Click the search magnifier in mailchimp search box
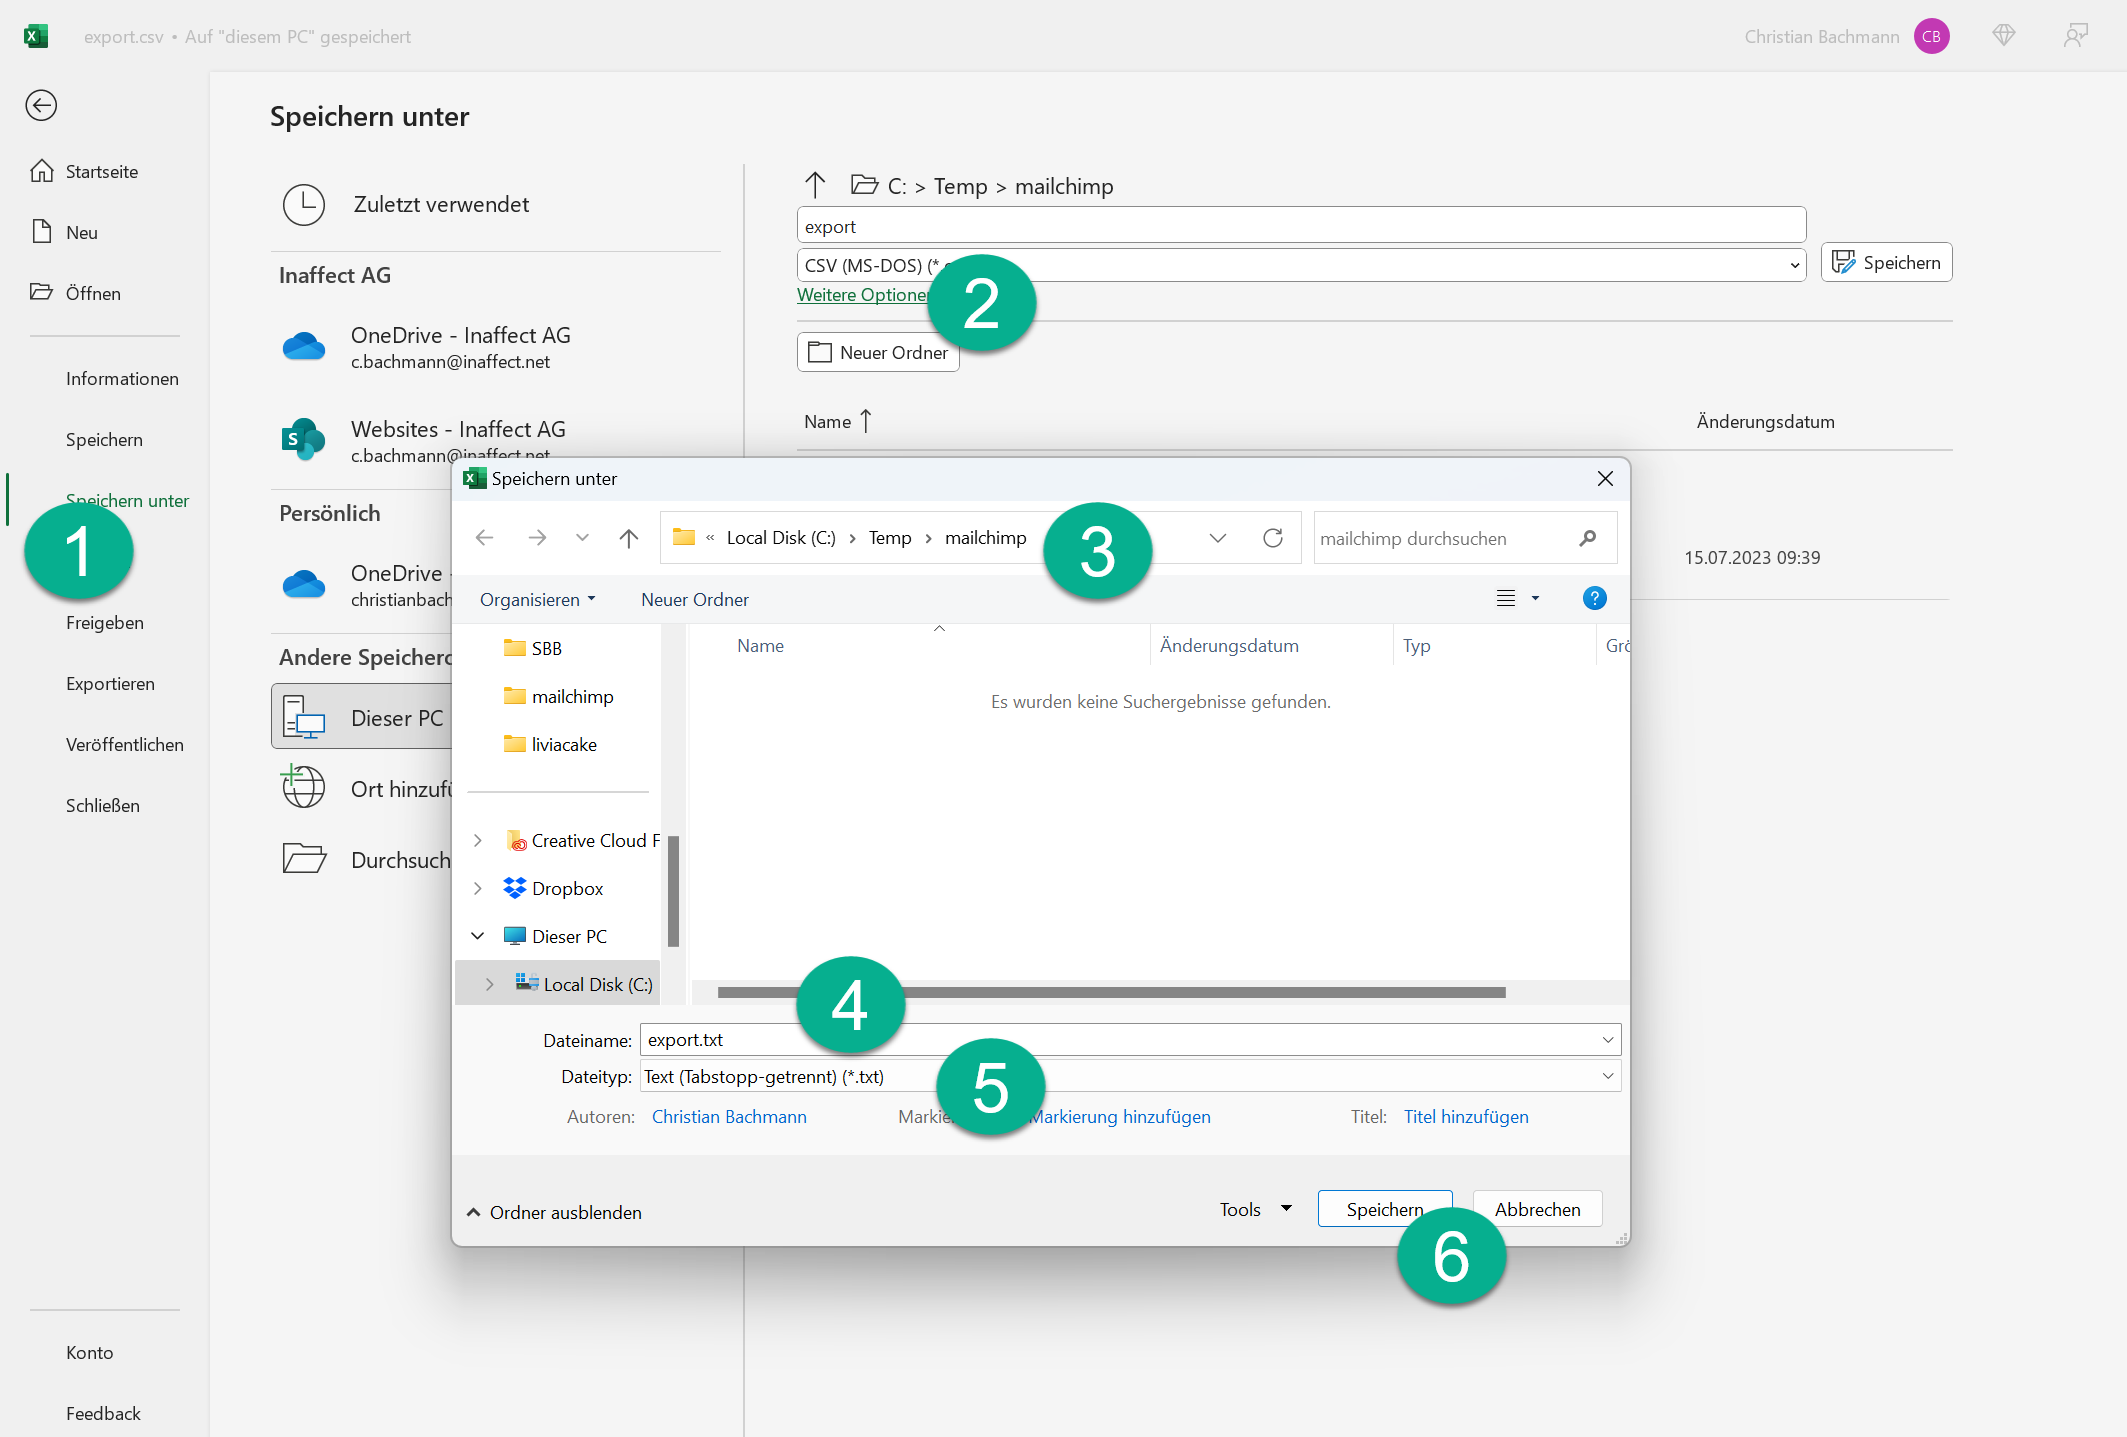Viewport: 2127px width, 1437px height. [x=1587, y=538]
